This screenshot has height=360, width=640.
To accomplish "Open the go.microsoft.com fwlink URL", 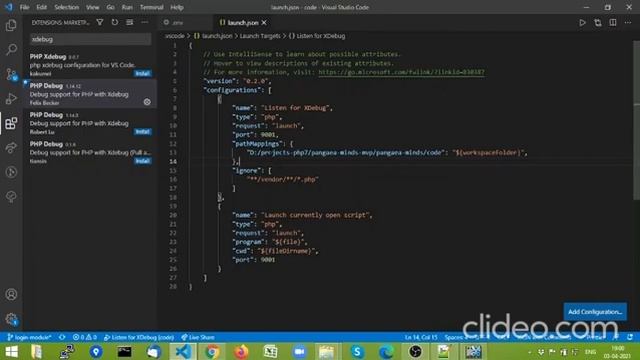I will pyautogui.click(x=401, y=72).
